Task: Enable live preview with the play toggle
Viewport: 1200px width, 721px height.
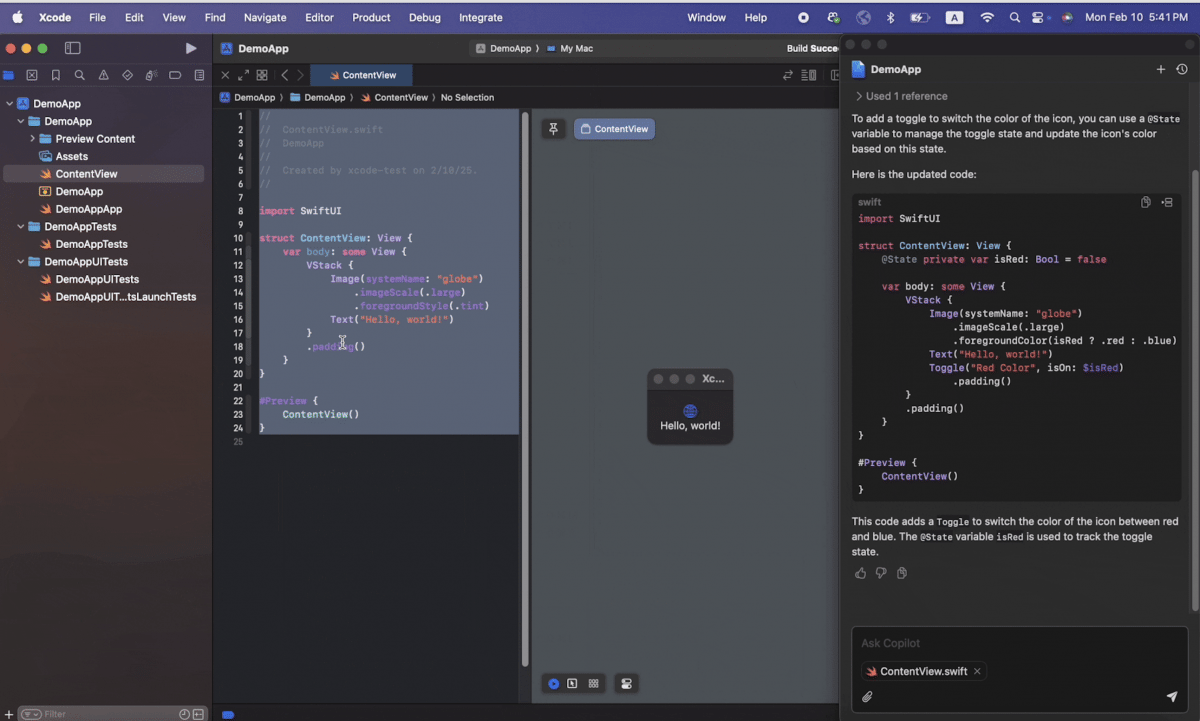Action: [x=553, y=683]
